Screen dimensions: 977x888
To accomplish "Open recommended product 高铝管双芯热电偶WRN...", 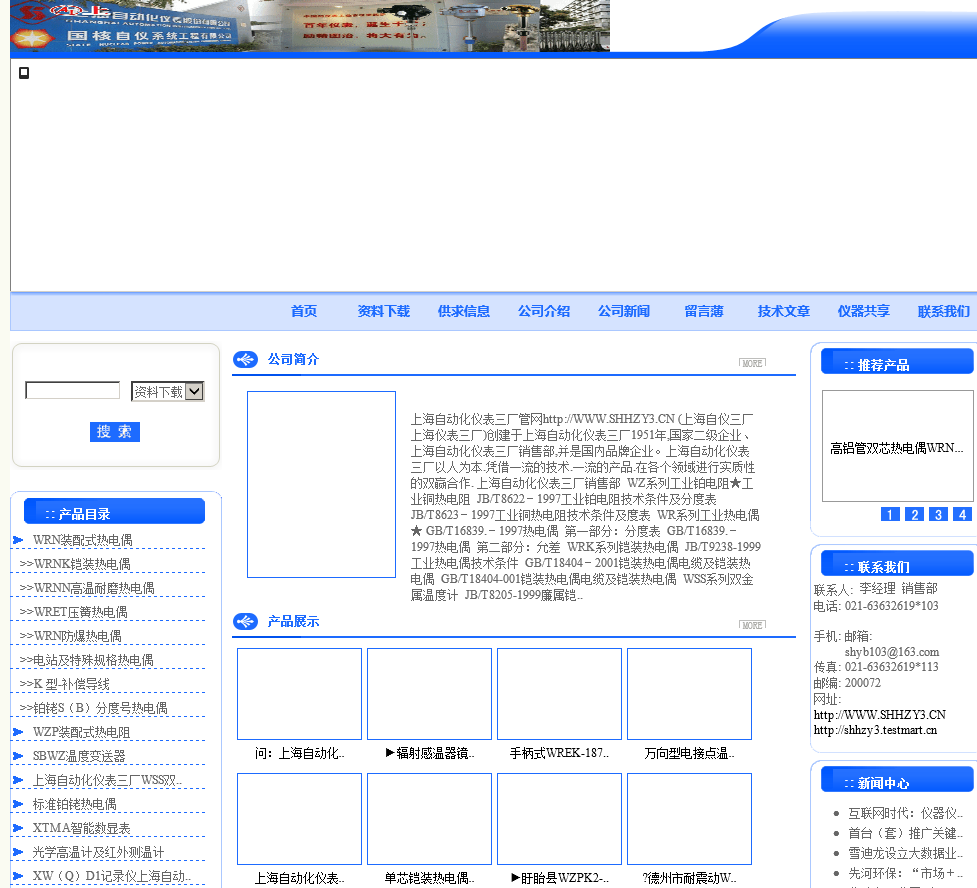I will point(896,448).
